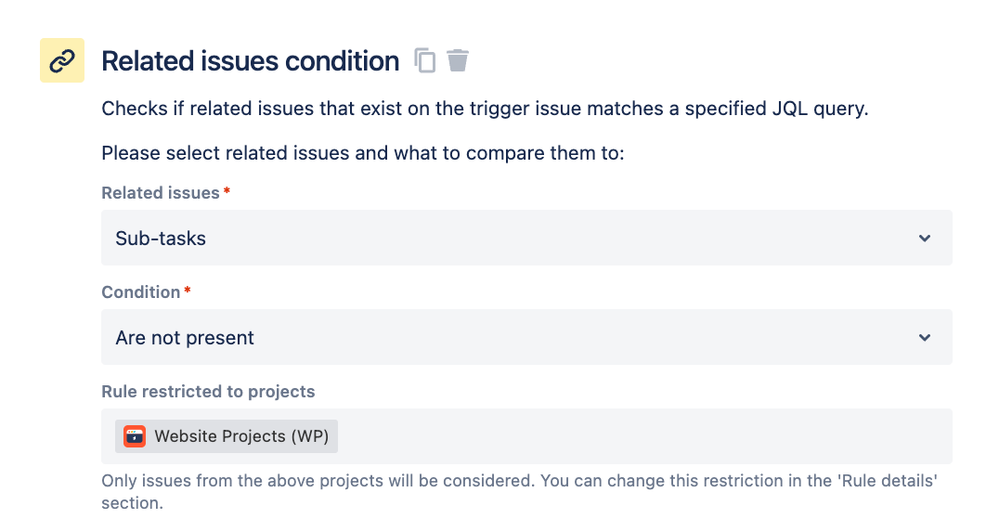Click empty area of restricted projects field

(x=640, y=436)
